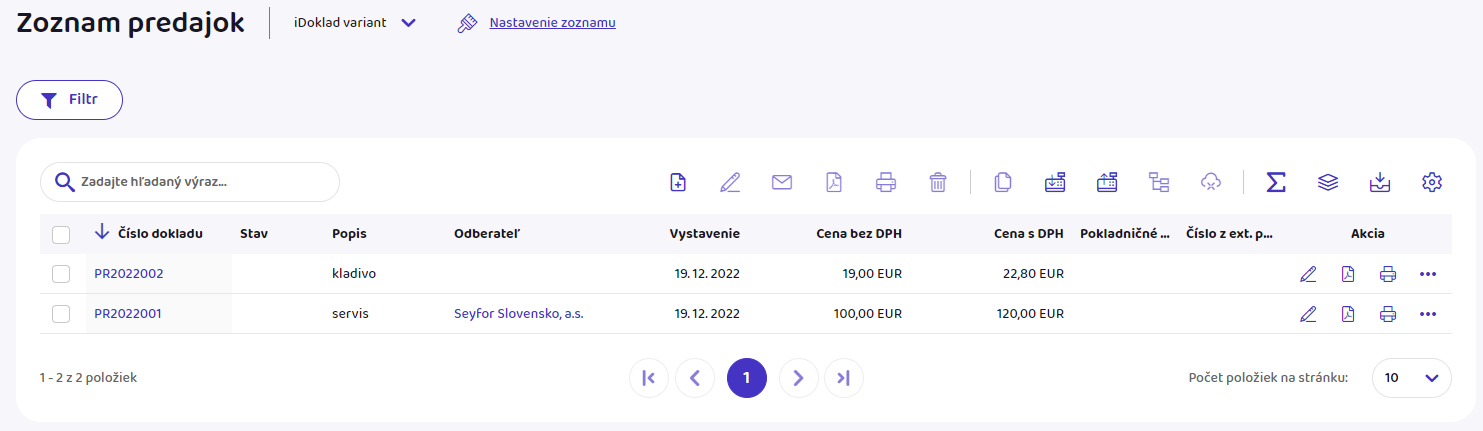1483x431 pixels.
Task: Open the Nastavenie zoznamu link
Action: tap(552, 23)
